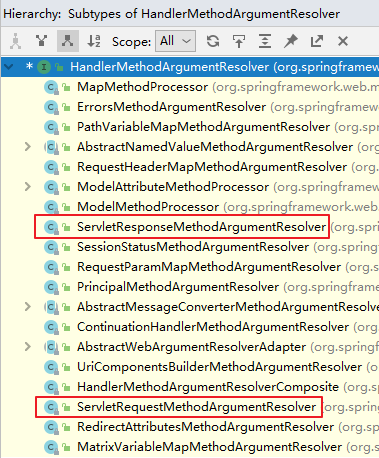Click class icon beside UriComponentsBuilderMethodArgumentResolver

51,367
